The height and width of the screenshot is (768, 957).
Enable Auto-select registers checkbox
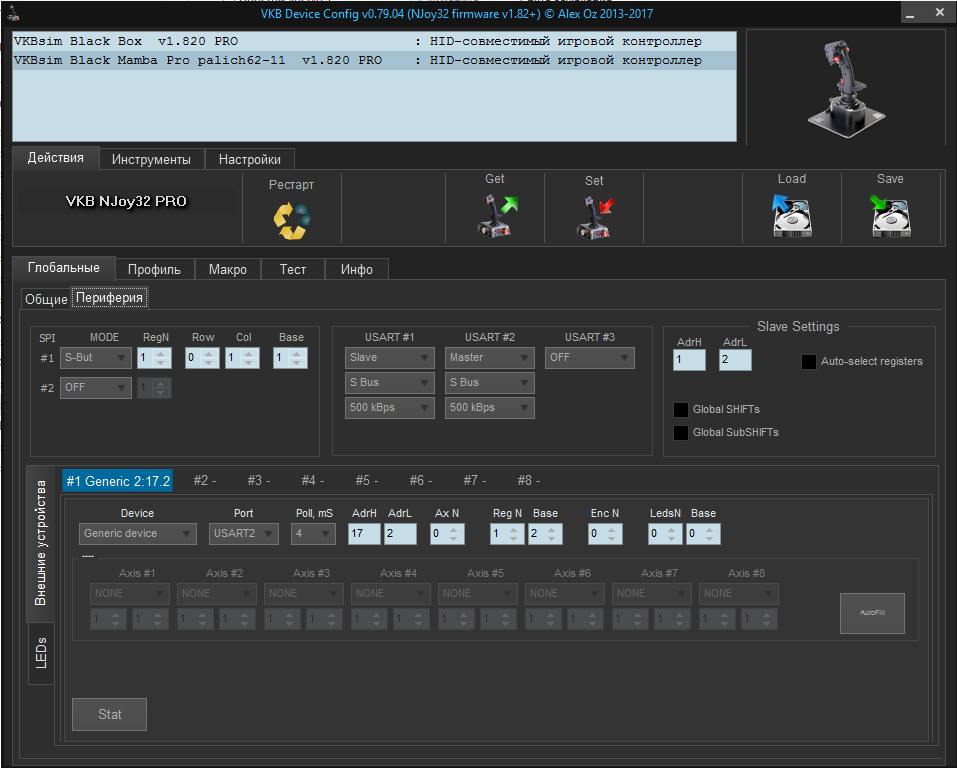[x=808, y=361]
